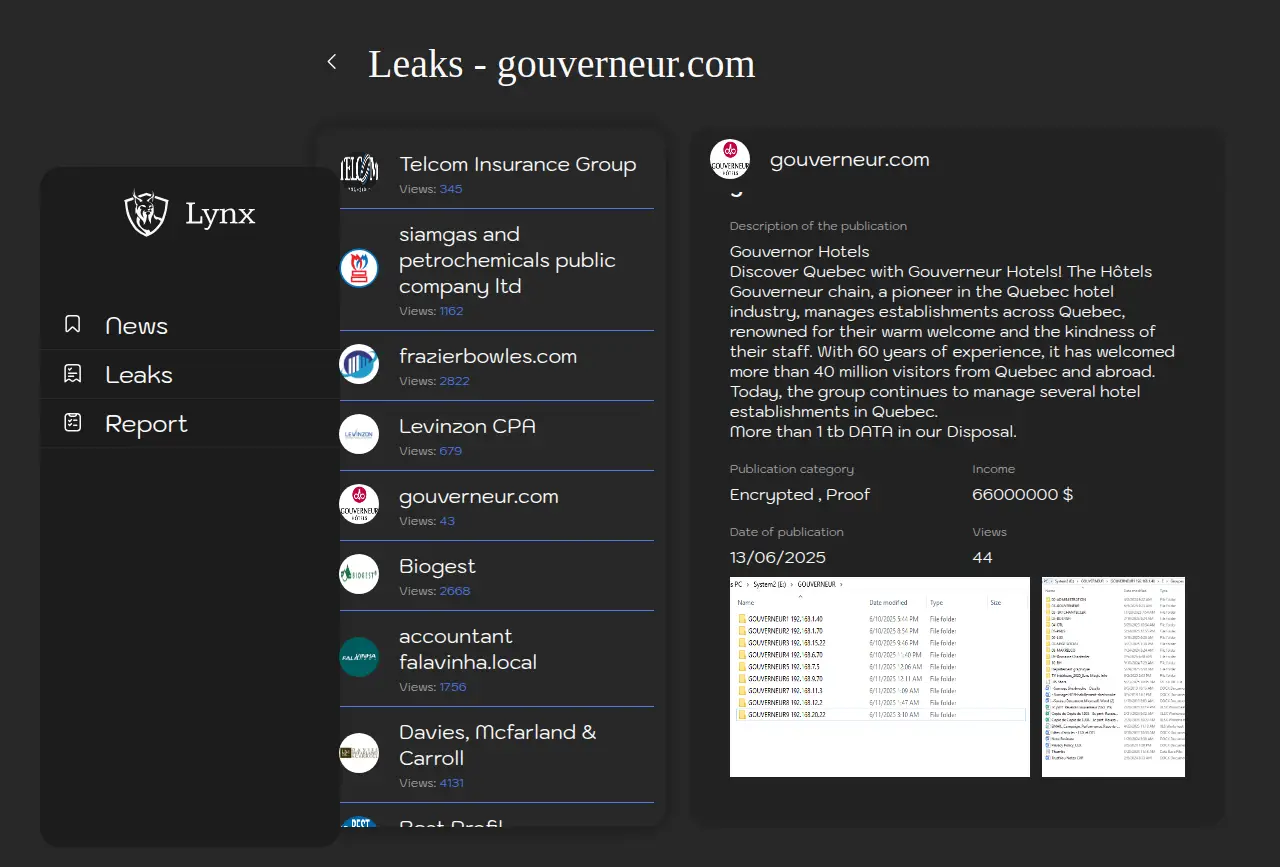This screenshot has width=1280, height=867.
Task: Open the GOUVERNEUR folder listing screenshot thumbnail
Action: 879,677
